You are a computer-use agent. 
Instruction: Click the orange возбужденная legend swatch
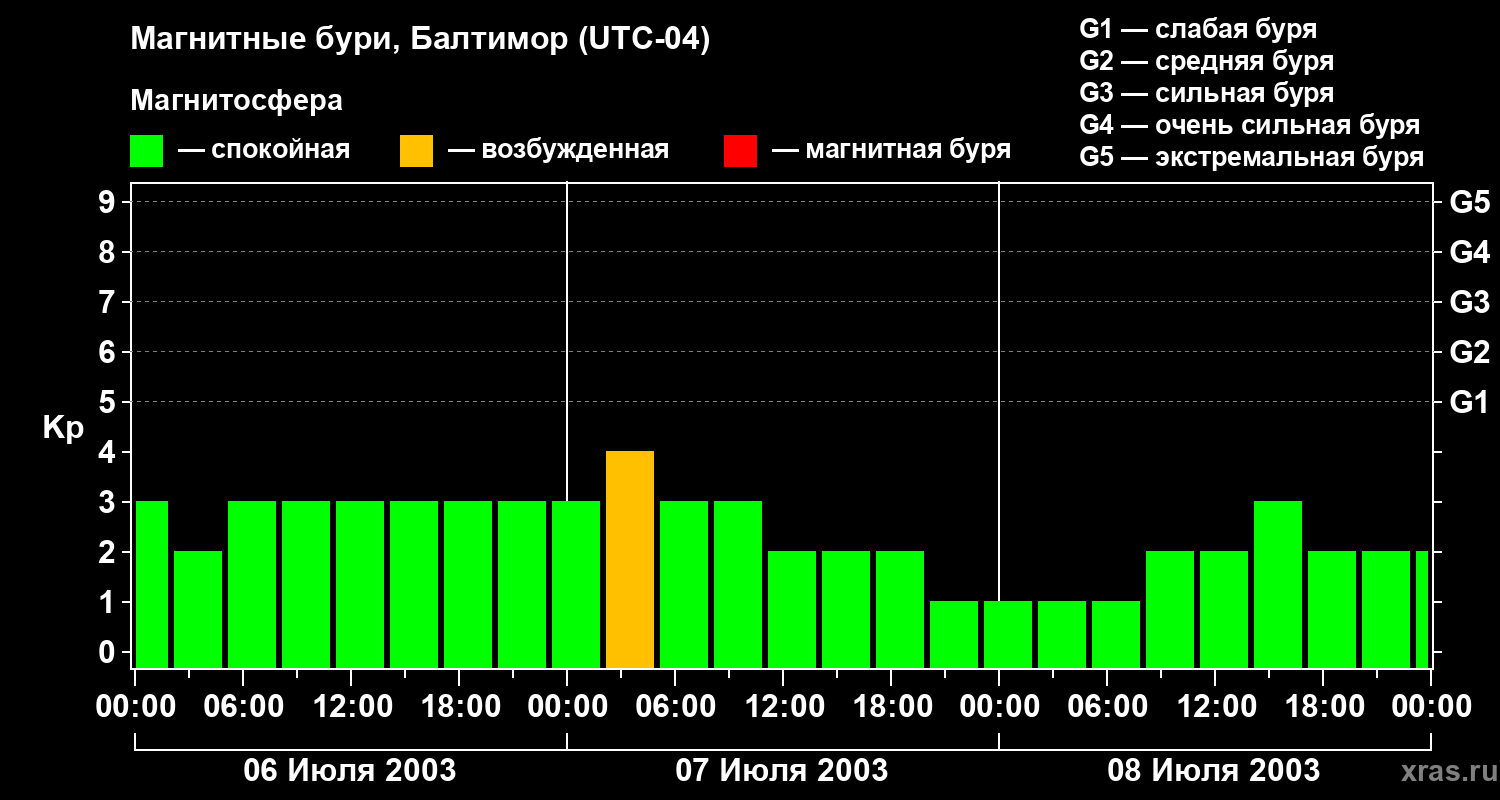tap(416, 150)
